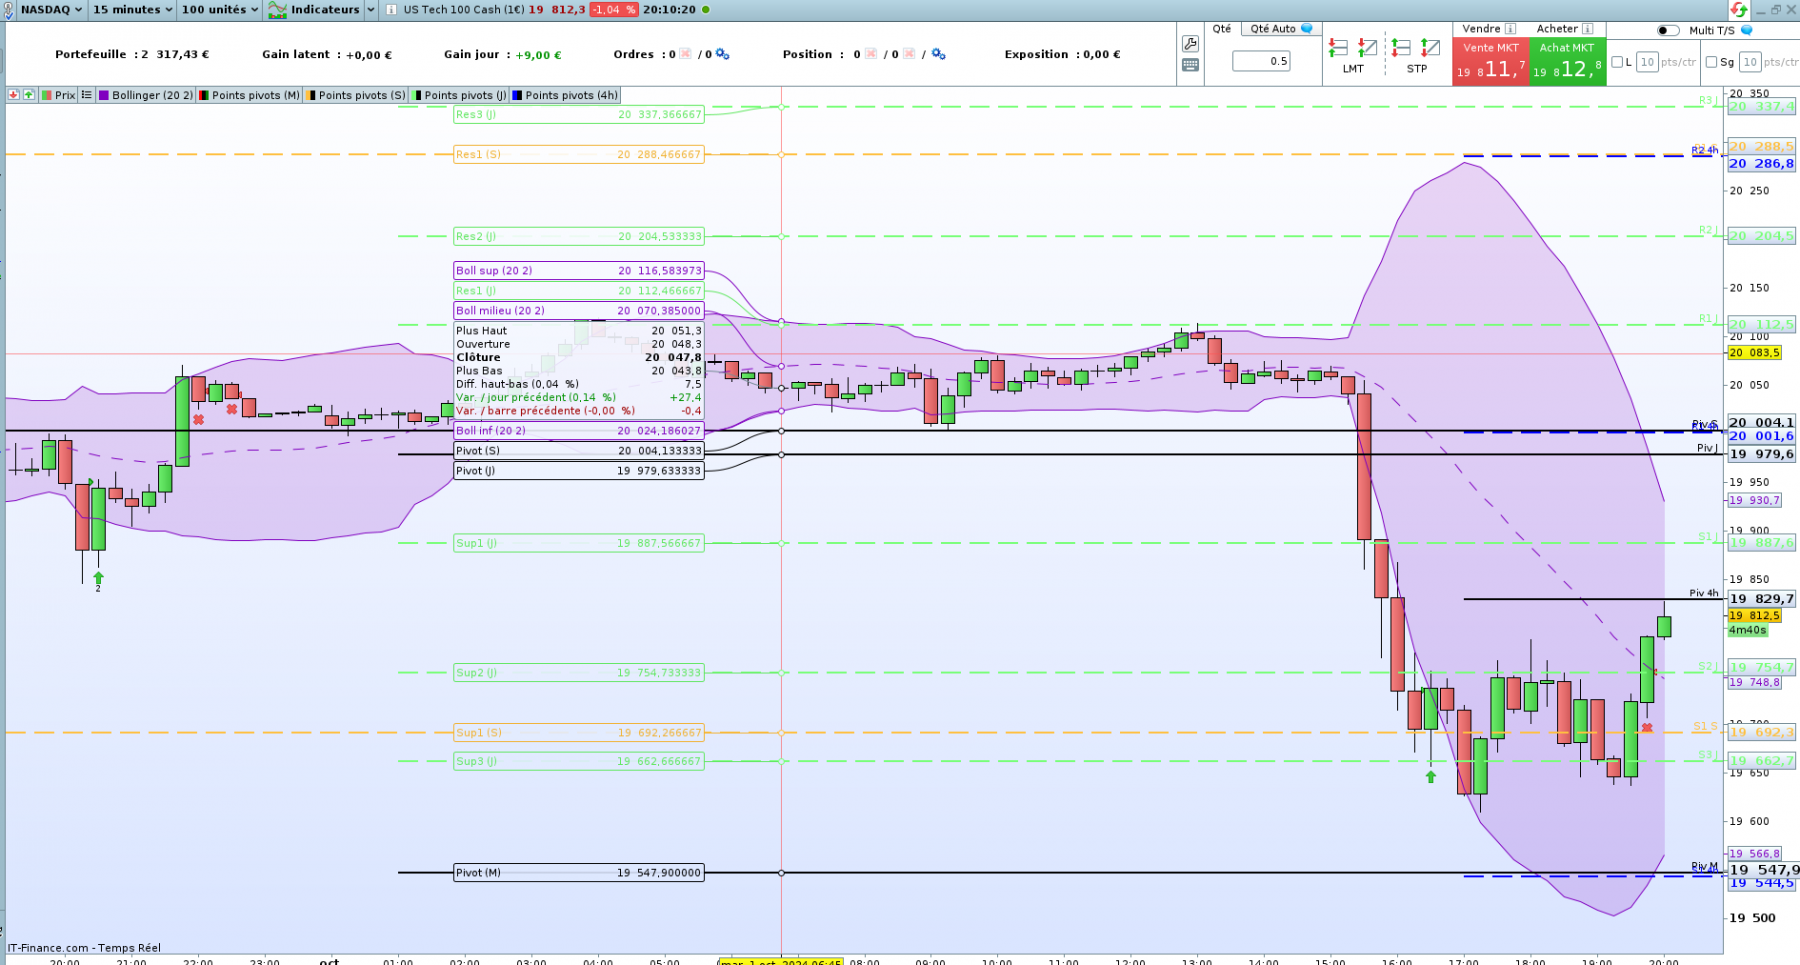Click the chart indicator list icon
The height and width of the screenshot is (965, 1800).
(87, 95)
